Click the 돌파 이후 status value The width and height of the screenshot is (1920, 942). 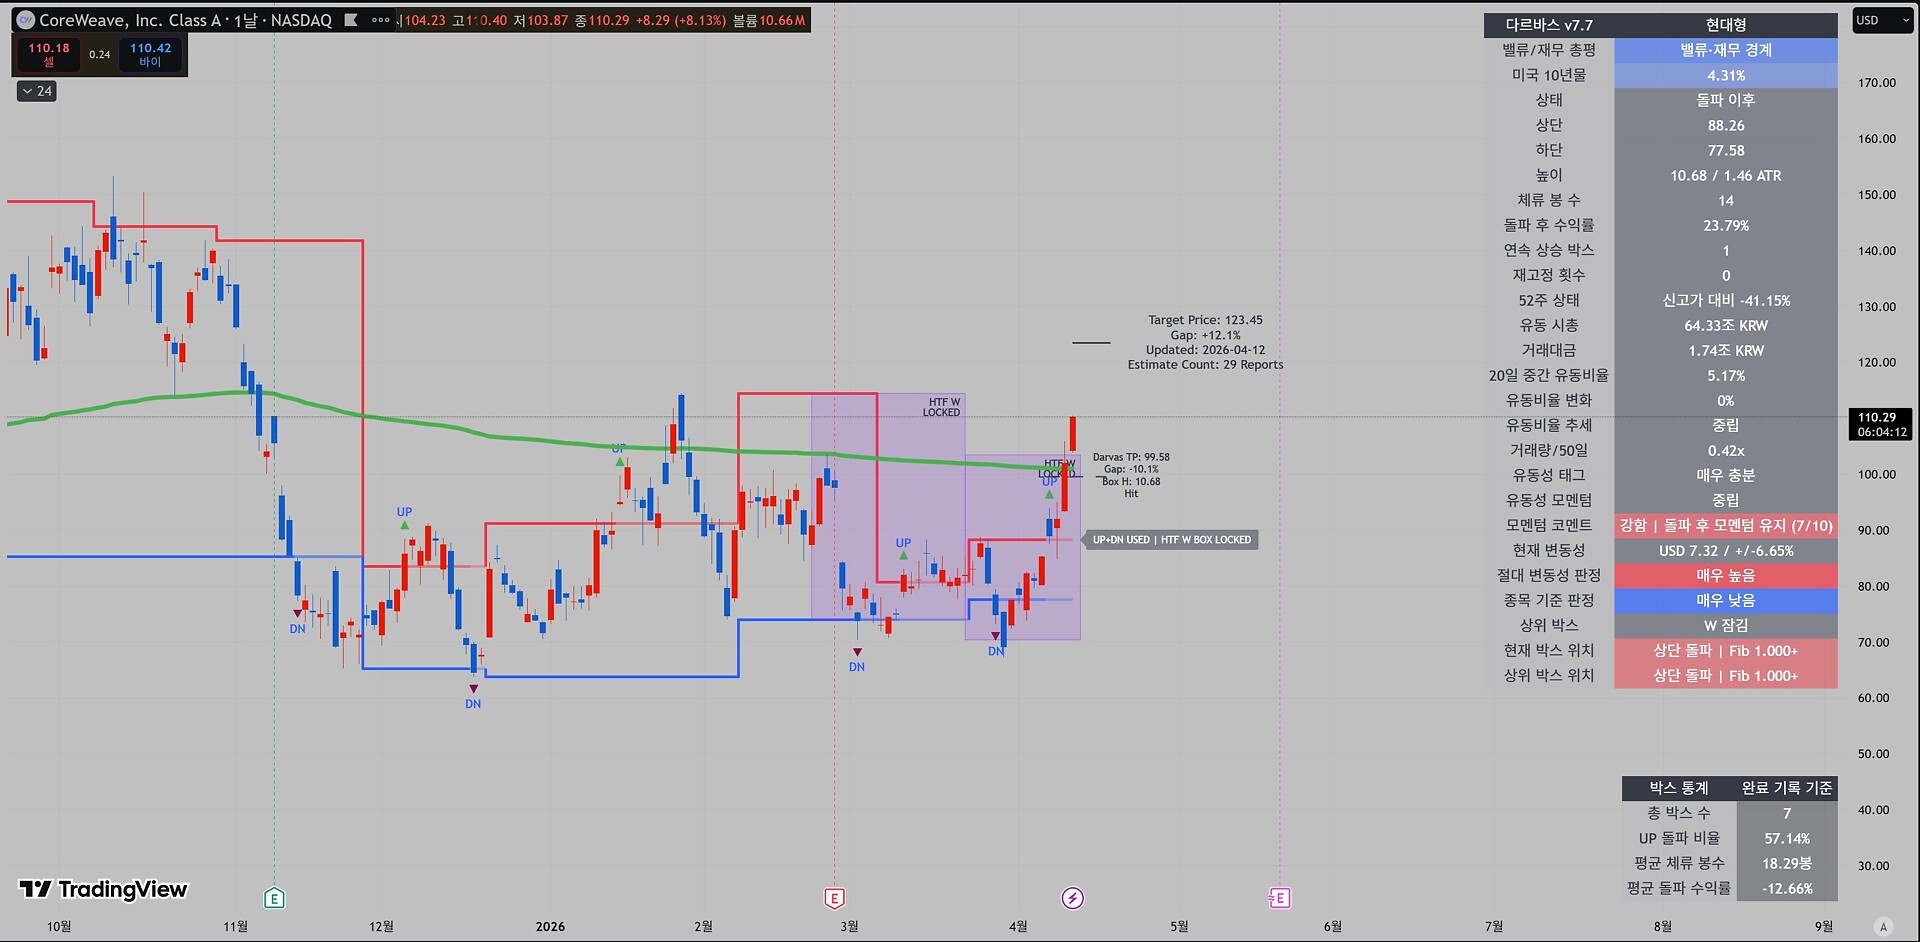tap(1726, 100)
